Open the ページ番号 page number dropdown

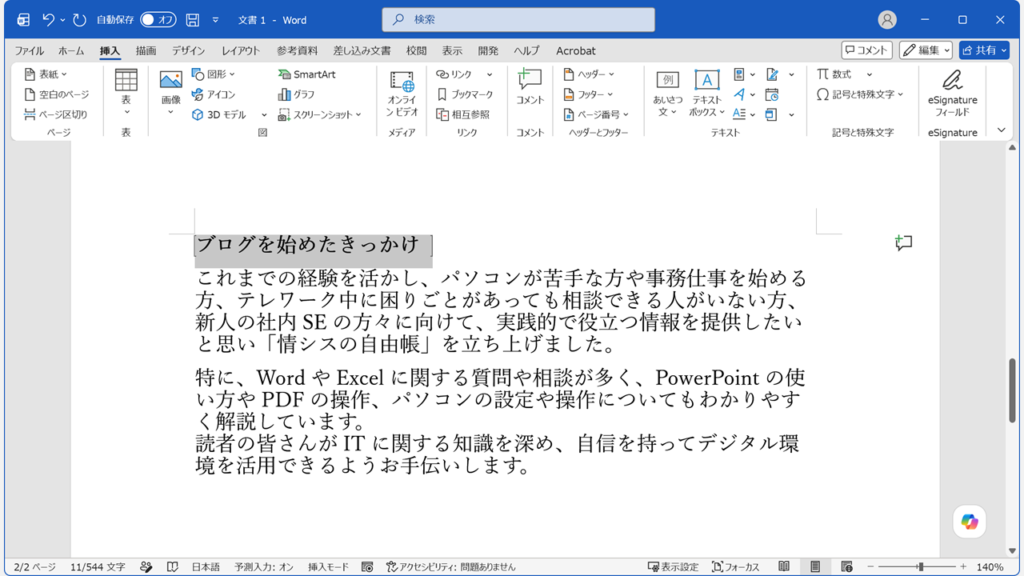pos(596,114)
